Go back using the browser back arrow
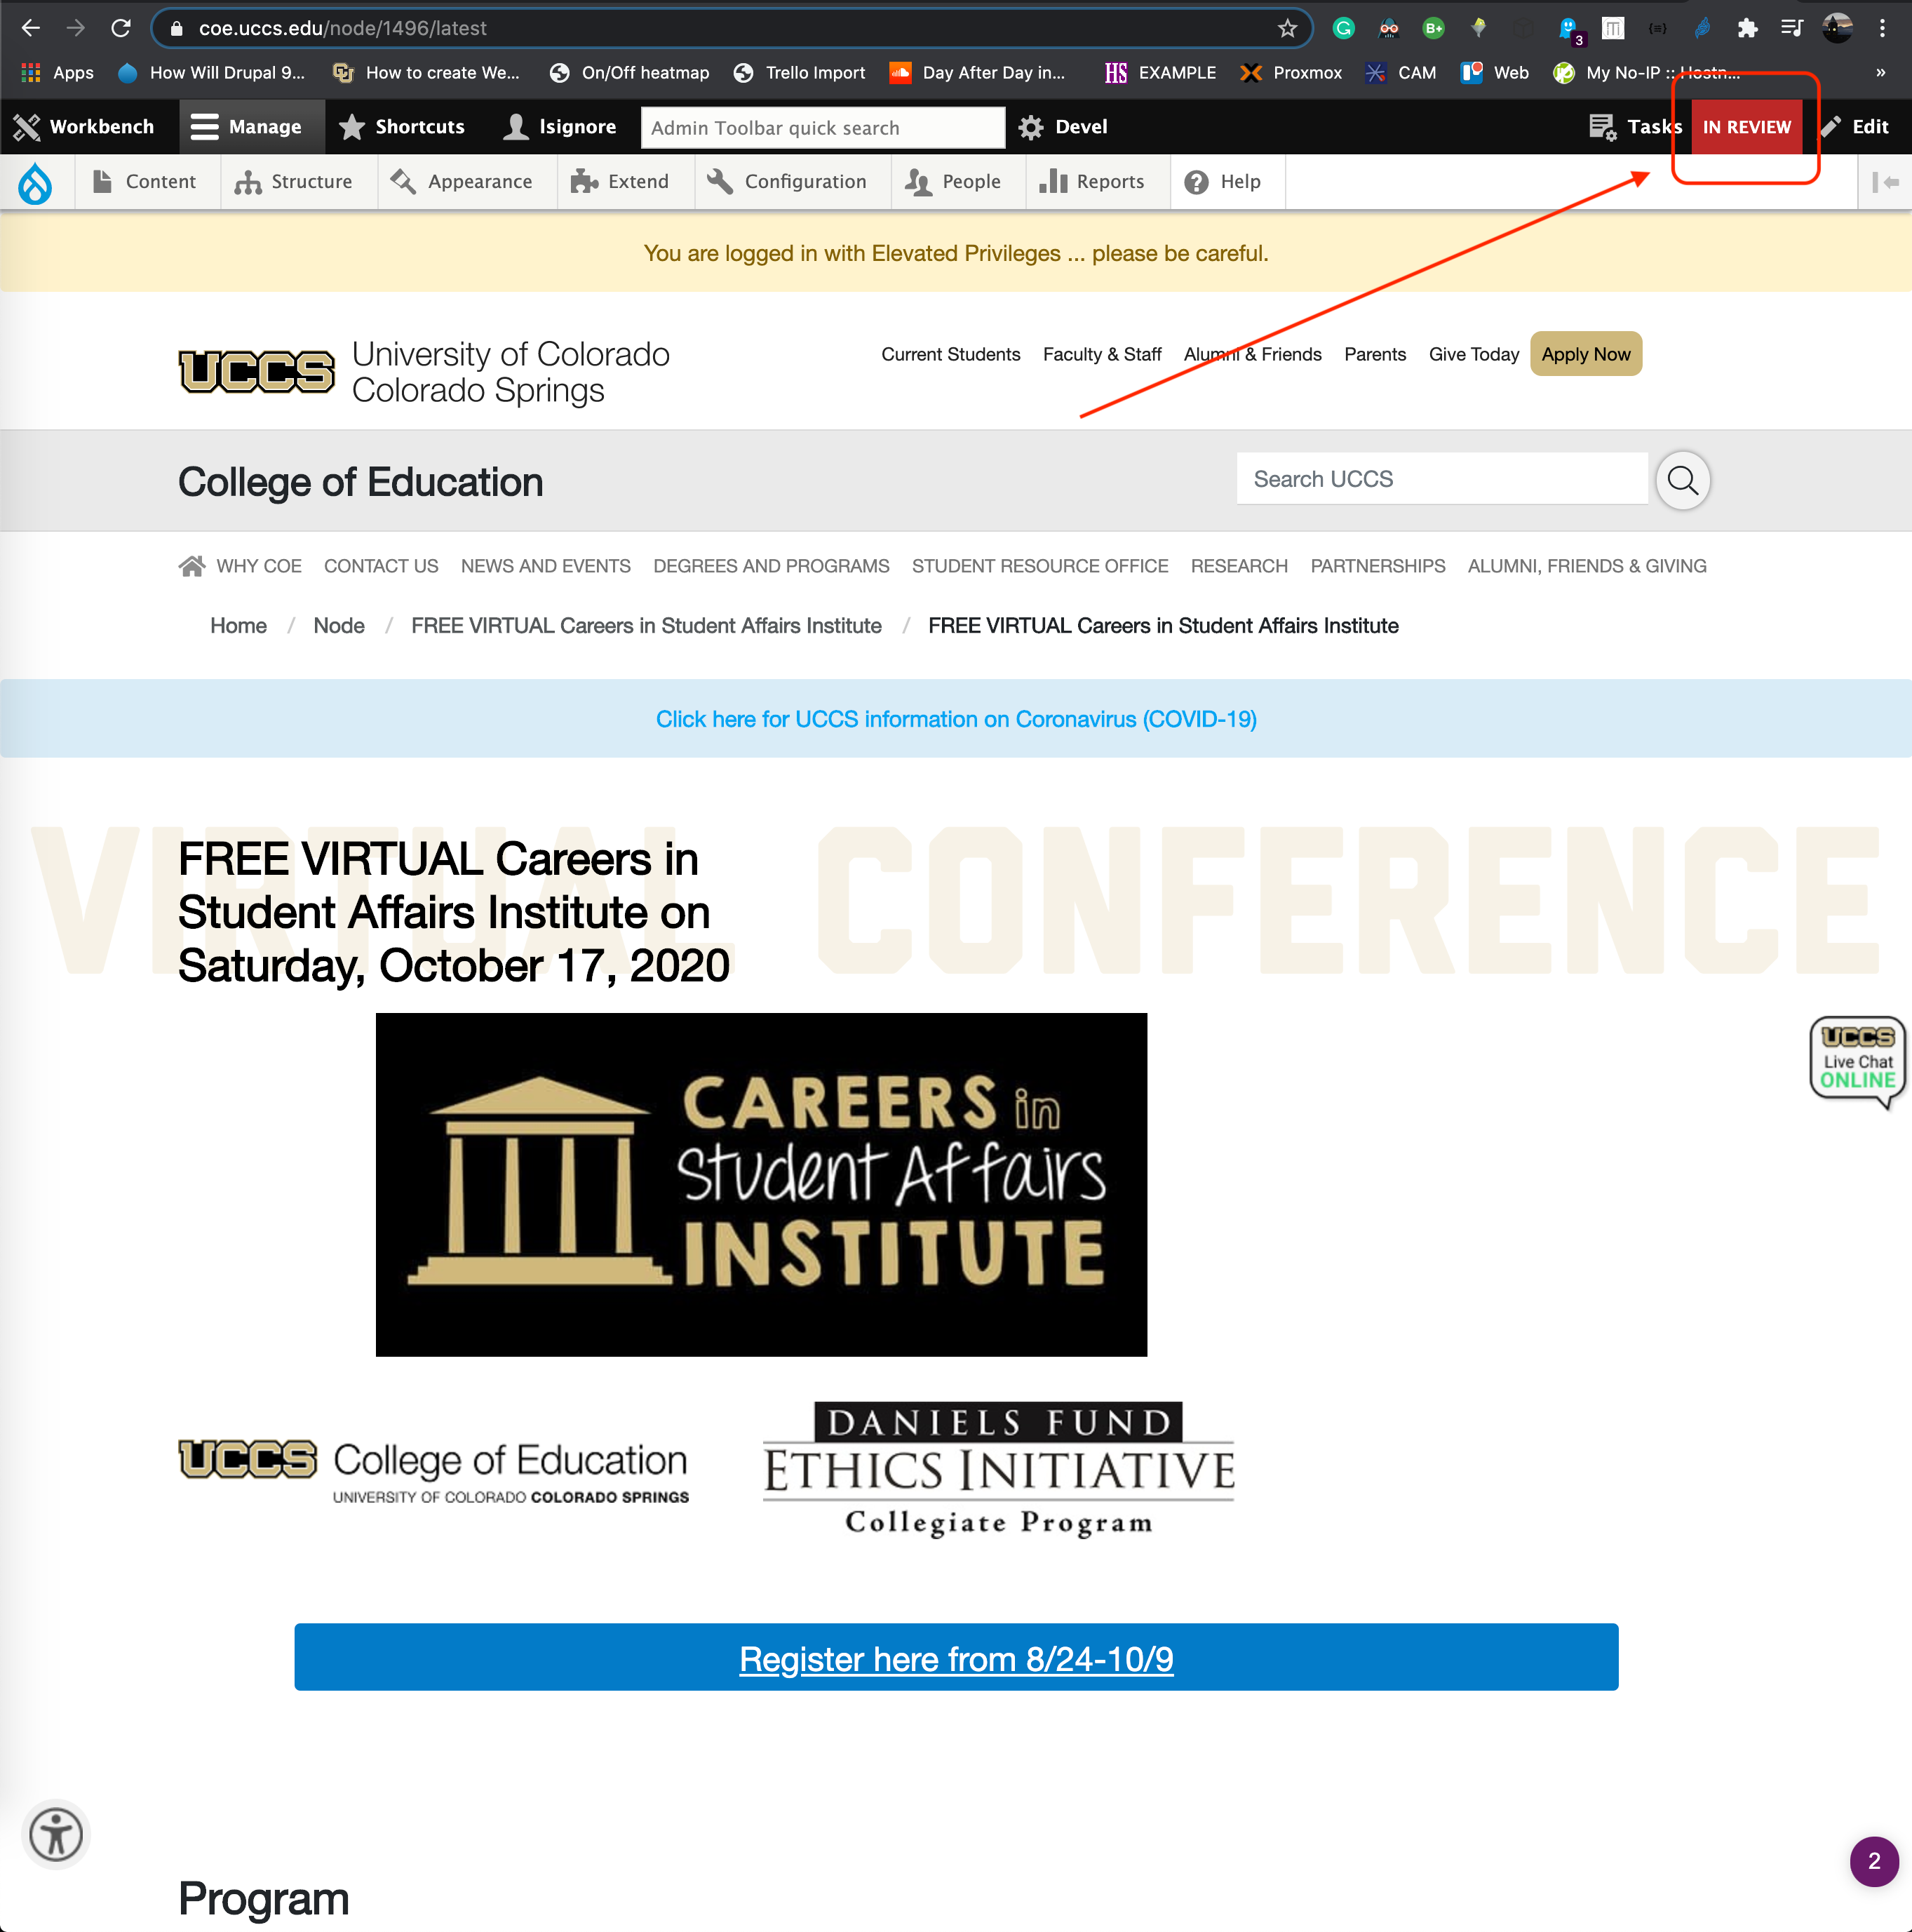 31,28
